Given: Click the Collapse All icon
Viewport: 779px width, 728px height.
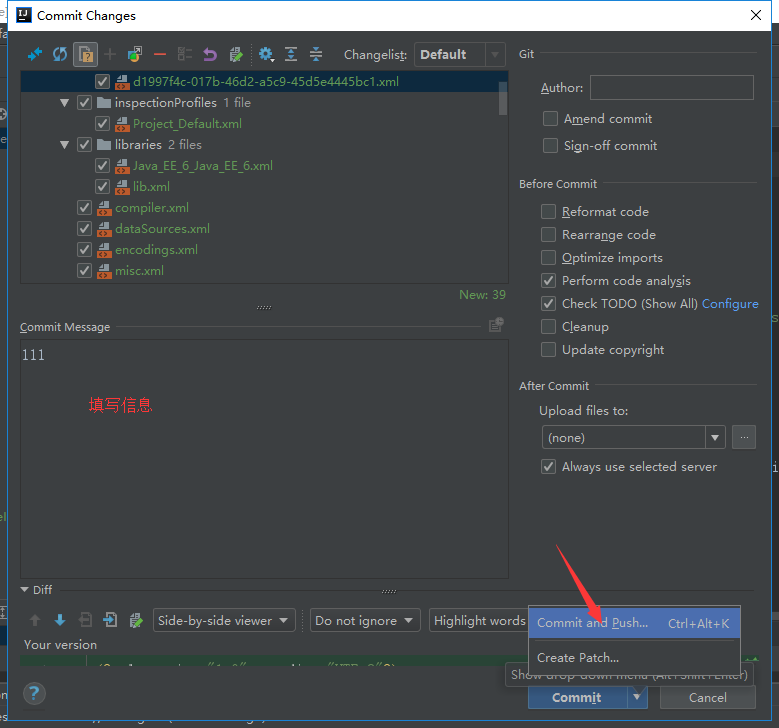Looking at the screenshot, I should click(x=315, y=54).
